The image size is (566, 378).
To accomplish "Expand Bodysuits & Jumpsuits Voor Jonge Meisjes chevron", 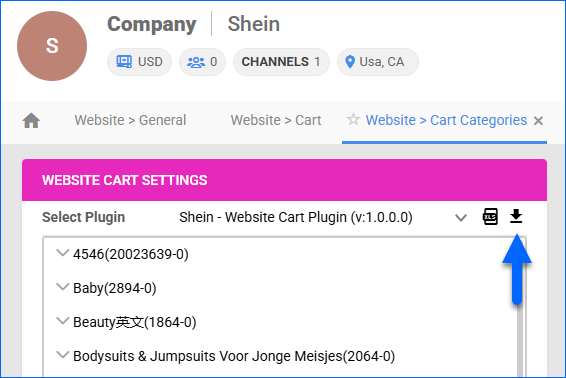I will pyautogui.click(x=63, y=355).
